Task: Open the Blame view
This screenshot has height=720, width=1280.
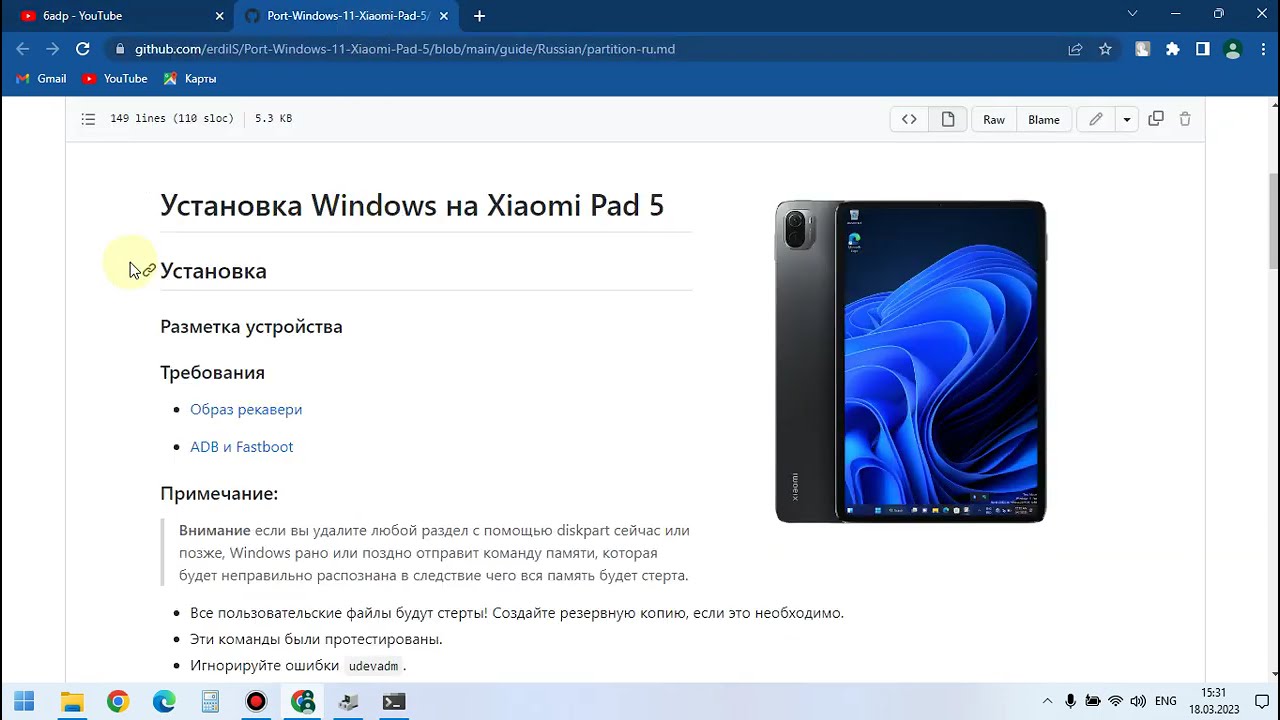Action: [x=1043, y=119]
